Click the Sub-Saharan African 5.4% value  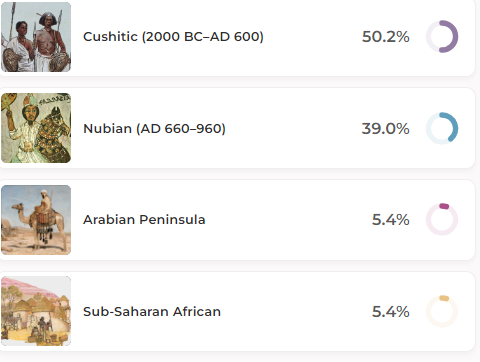click(x=391, y=312)
